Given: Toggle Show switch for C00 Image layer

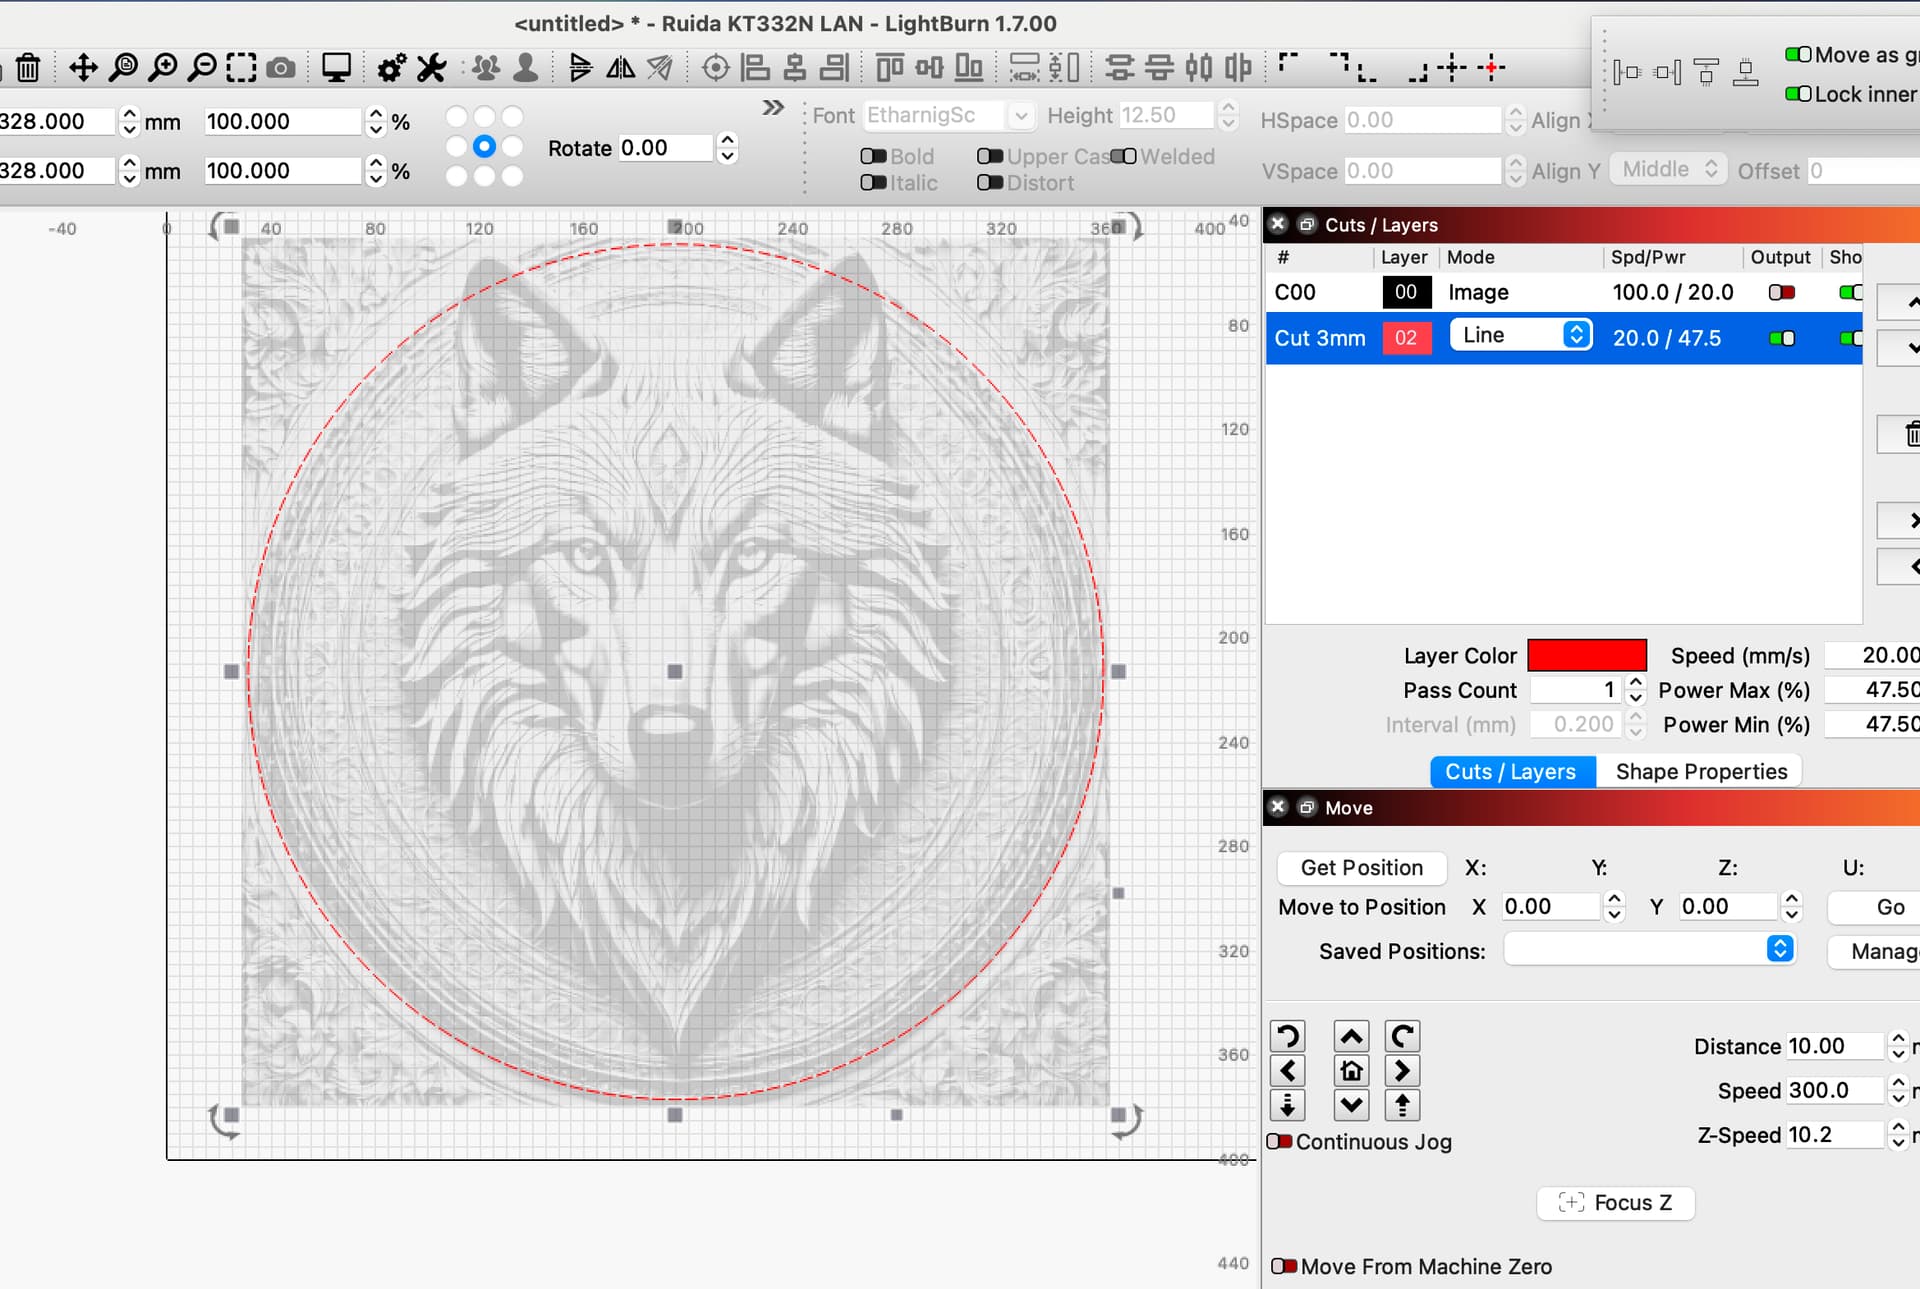Looking at the screenshot, I should [x=1850, y=292].
